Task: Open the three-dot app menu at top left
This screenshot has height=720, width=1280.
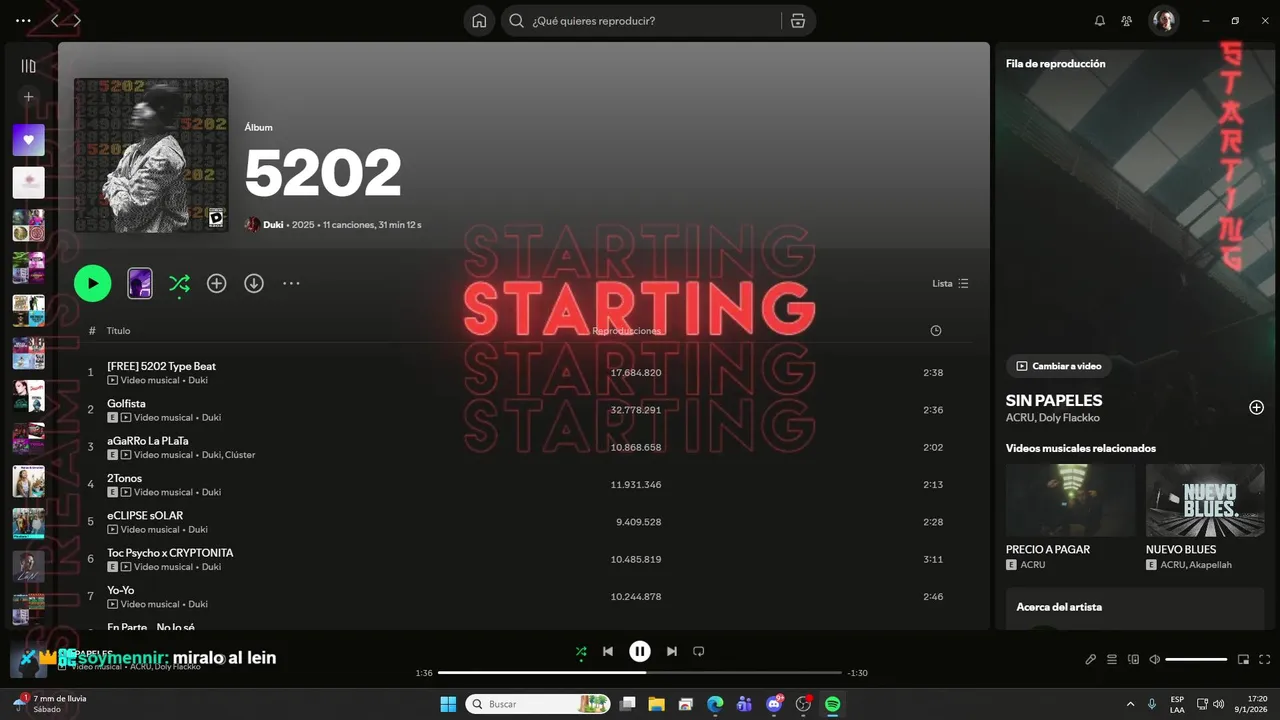Action: coord(23,21)
